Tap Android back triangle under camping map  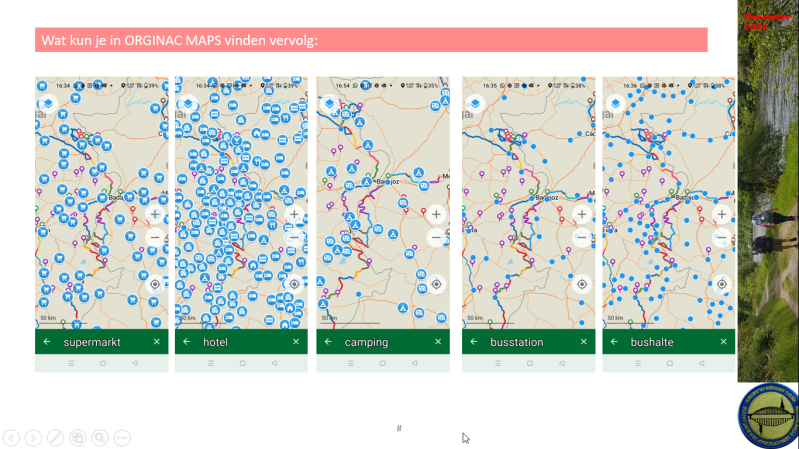point(415,363)
